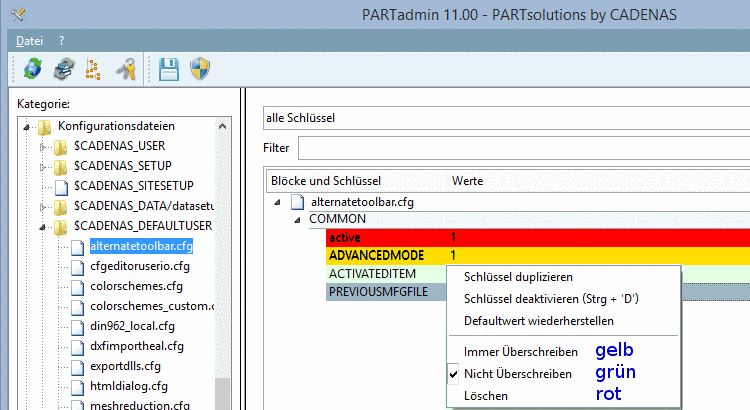750x410 pixels.
Task: Click the file icon next to din962_local.cfg
Action: [77, 327]
